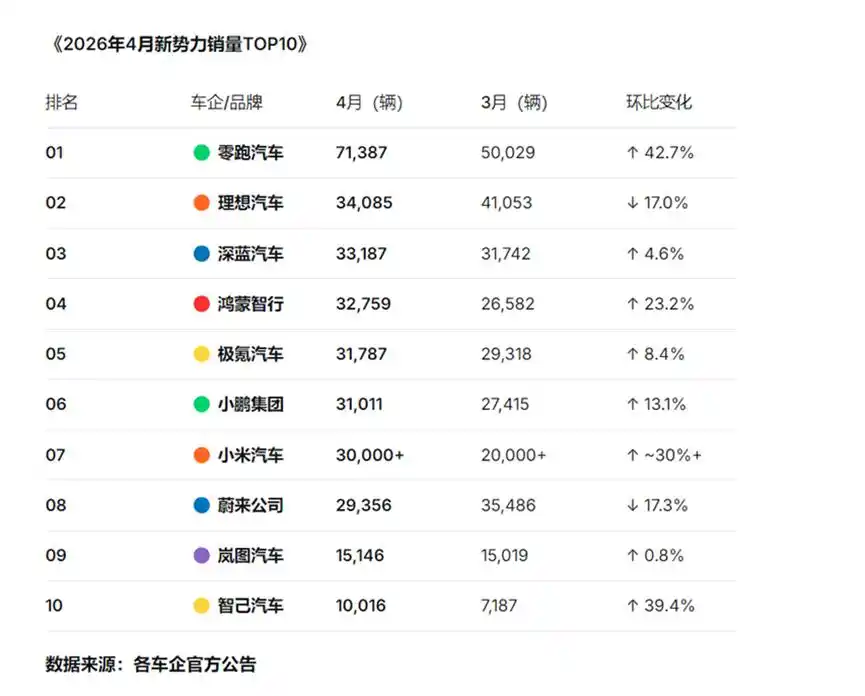Click the blue dot beside 蔚来公司
The height and width of the screenshot is (696, 865).
pyautogui.click(x=201, y=505)
